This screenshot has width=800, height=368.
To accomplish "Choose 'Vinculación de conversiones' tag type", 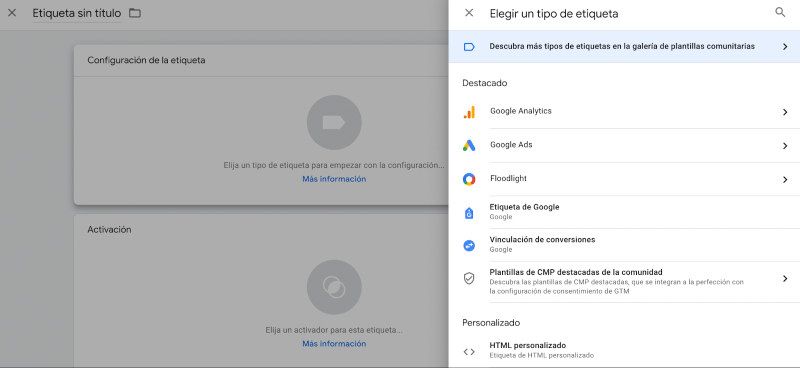I will (624, 245).
